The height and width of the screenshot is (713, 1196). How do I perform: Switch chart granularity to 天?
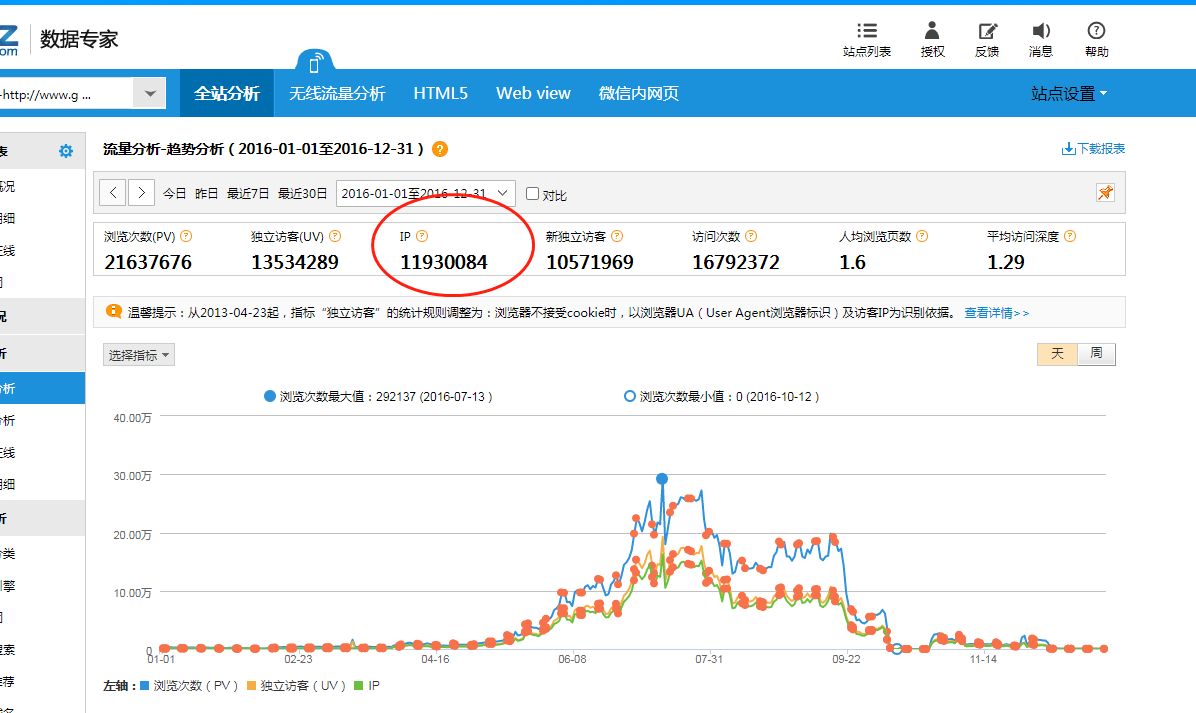(1057, 354)
